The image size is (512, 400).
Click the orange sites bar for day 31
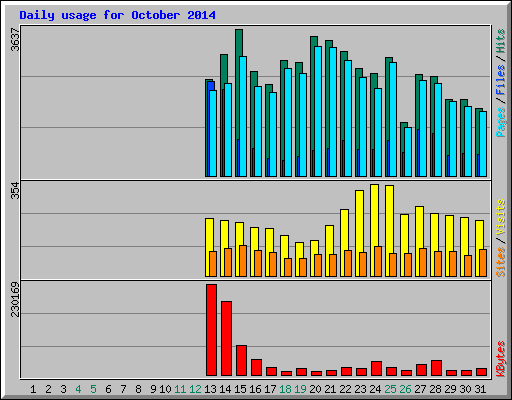click(483, 263)
